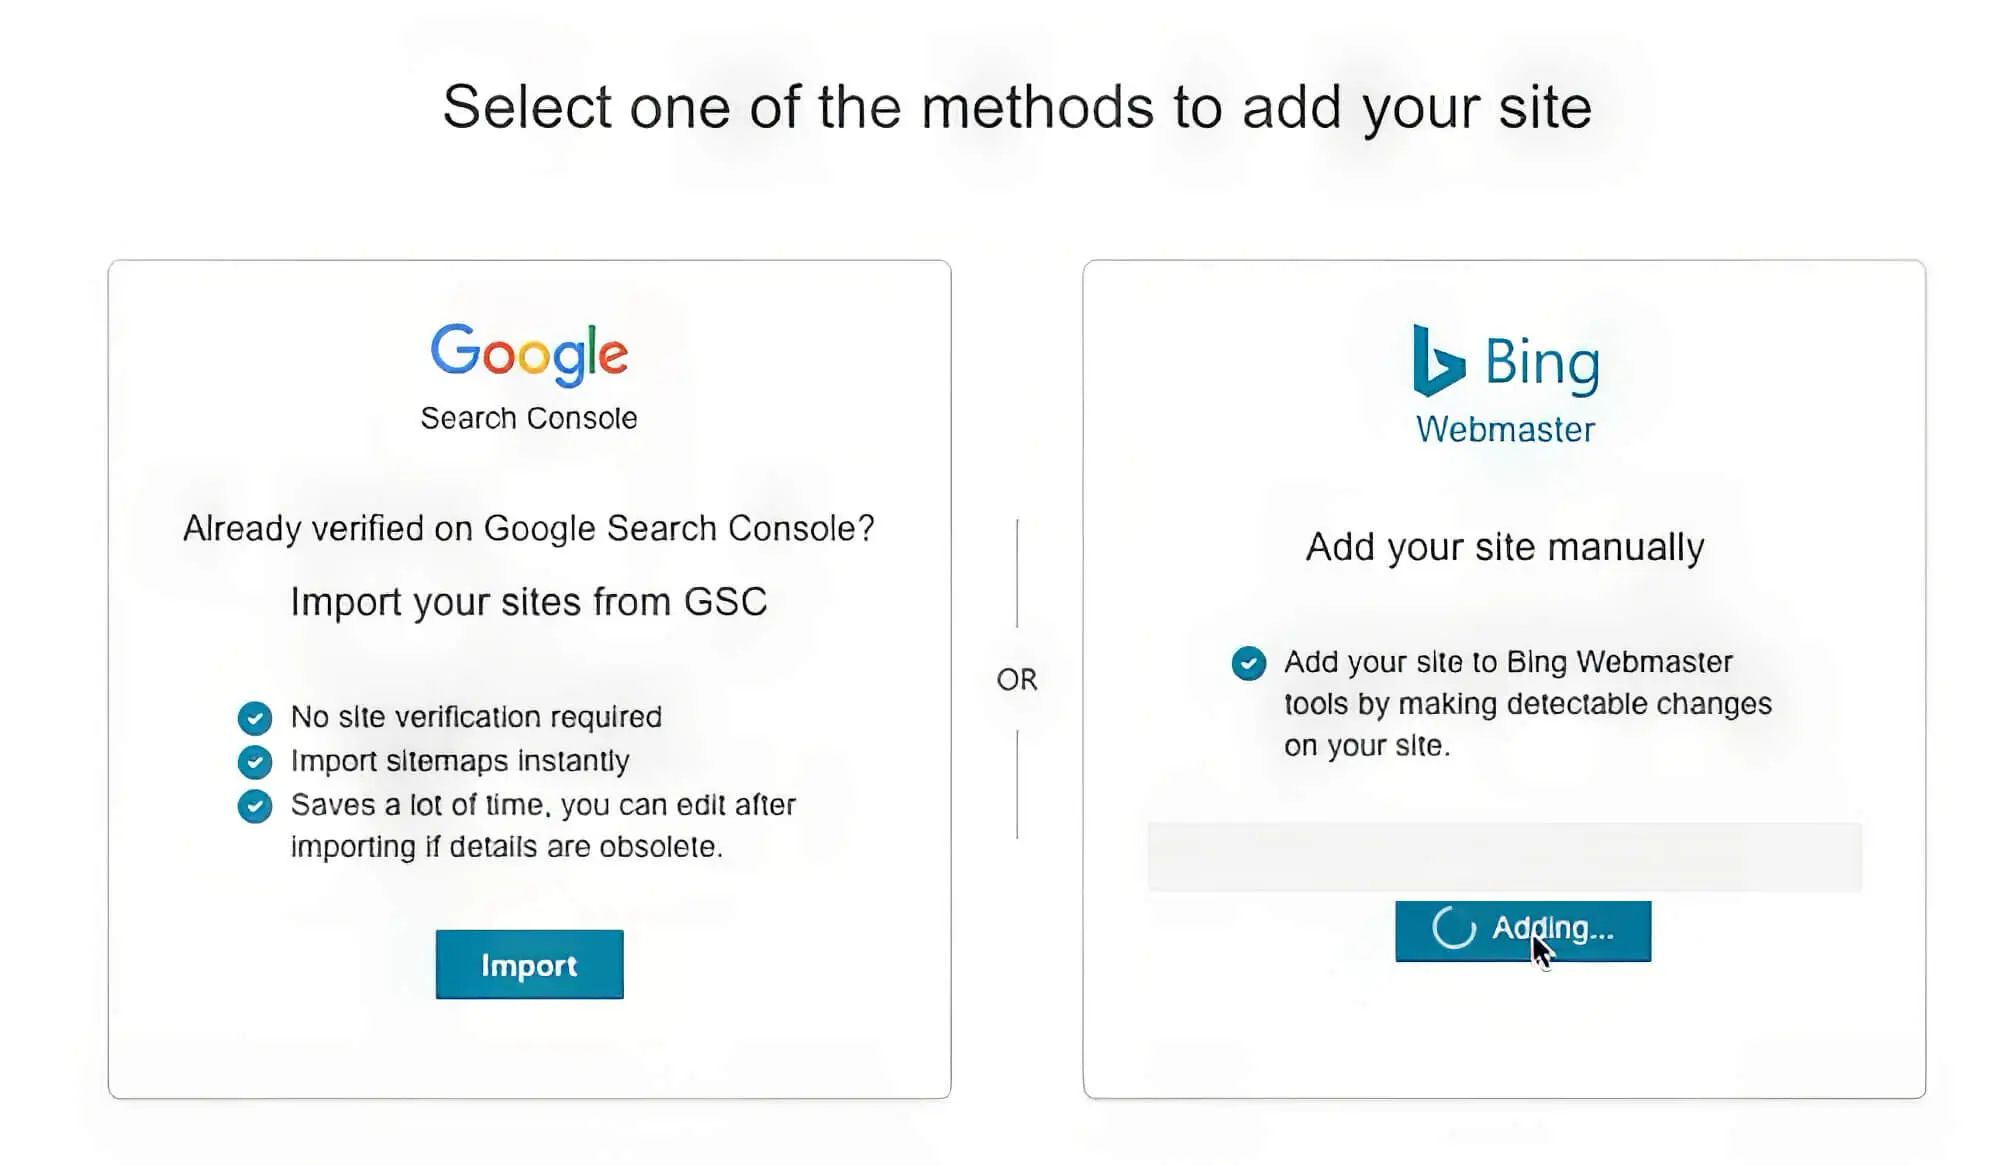Click checkmark beside Import sitemaps instantly

click(x=255, y=761)
